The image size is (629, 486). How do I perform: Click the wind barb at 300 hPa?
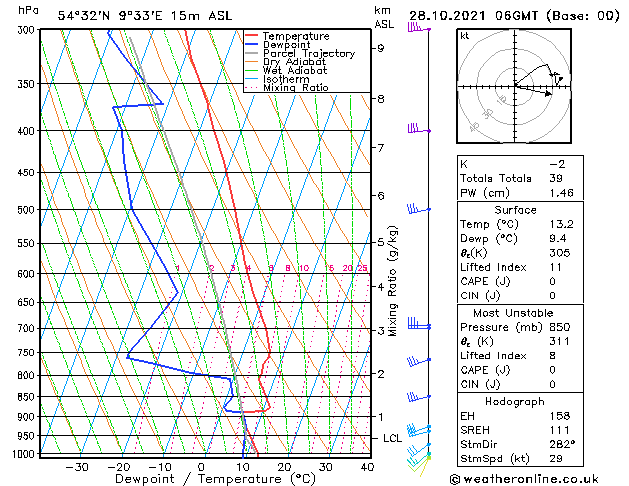(419, 28)
